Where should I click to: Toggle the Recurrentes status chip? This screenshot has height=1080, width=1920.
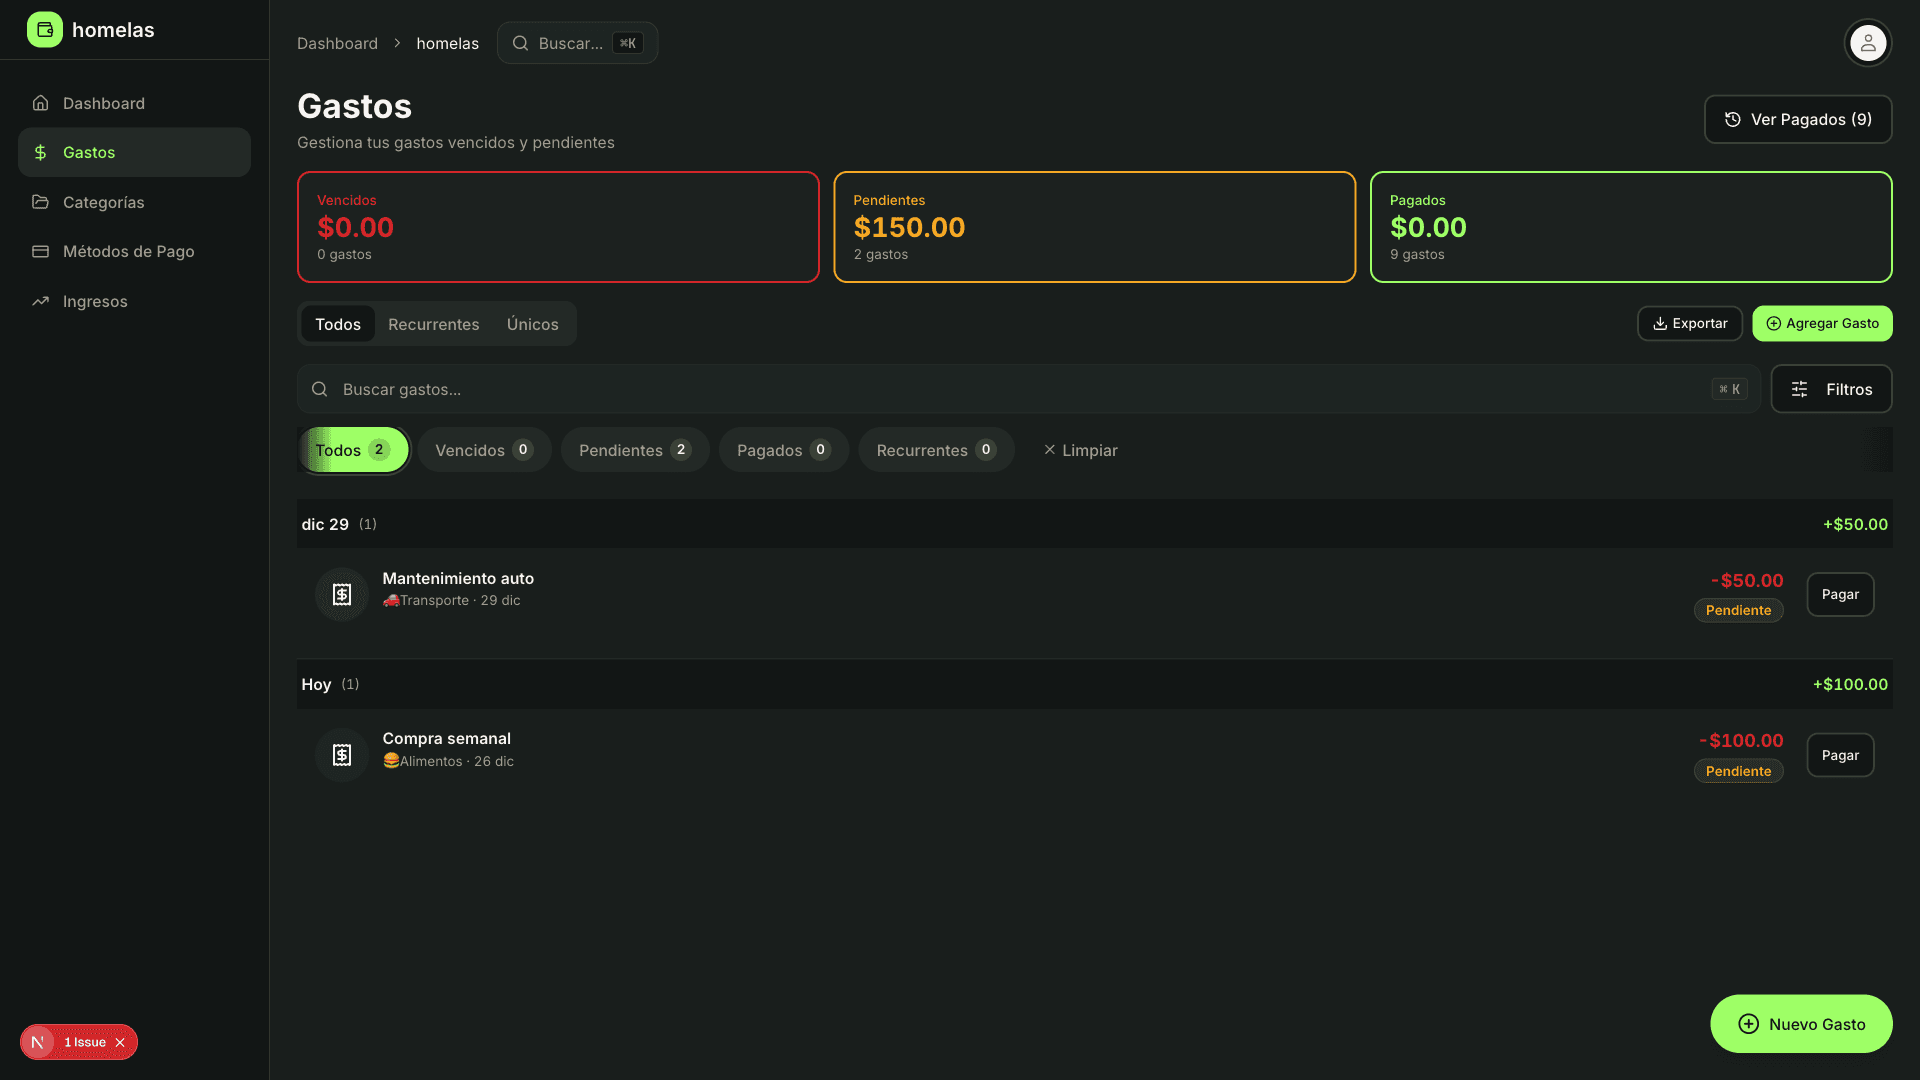pos(935,450)
